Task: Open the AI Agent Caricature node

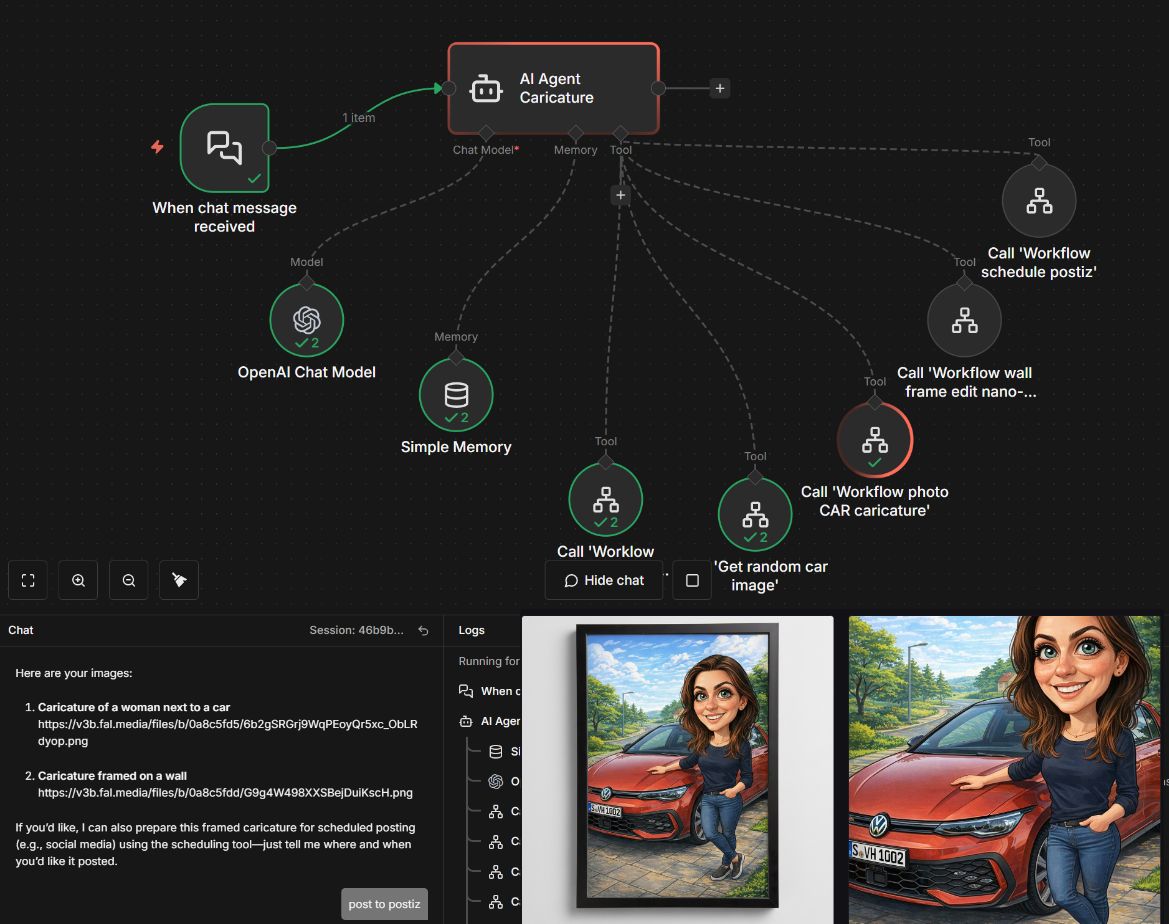Action: (553, 88)
